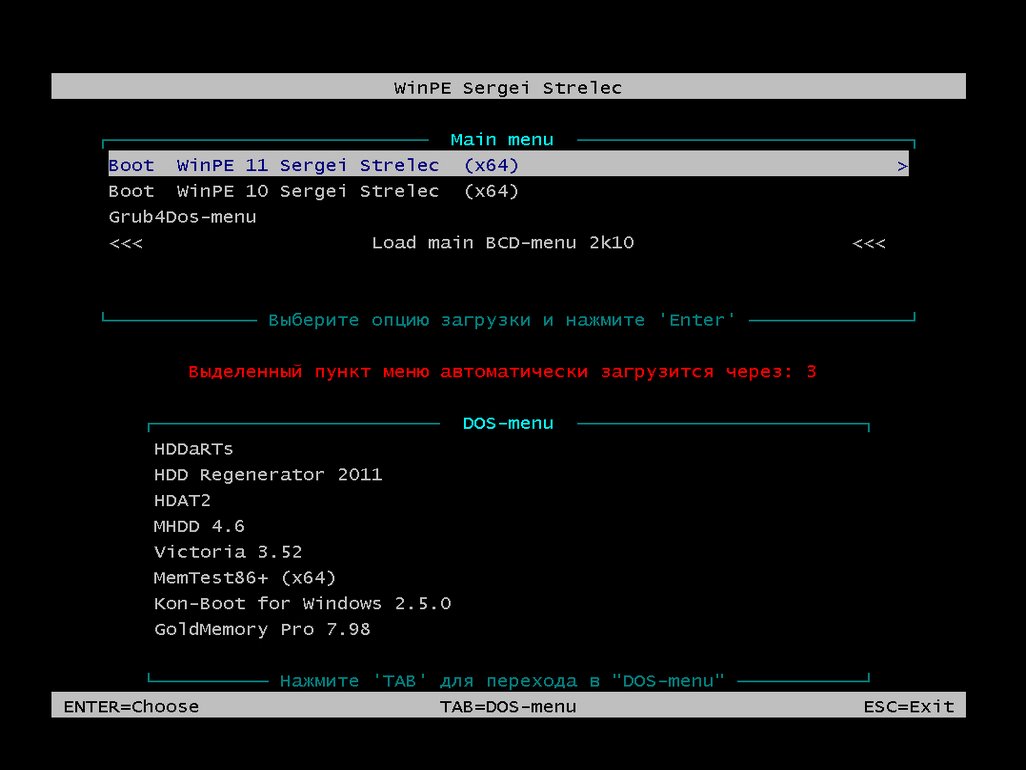Click the Main menu heading
The height and width of the screenshot is (770, 1026).
pyautogui.click(x=502, y=139)
